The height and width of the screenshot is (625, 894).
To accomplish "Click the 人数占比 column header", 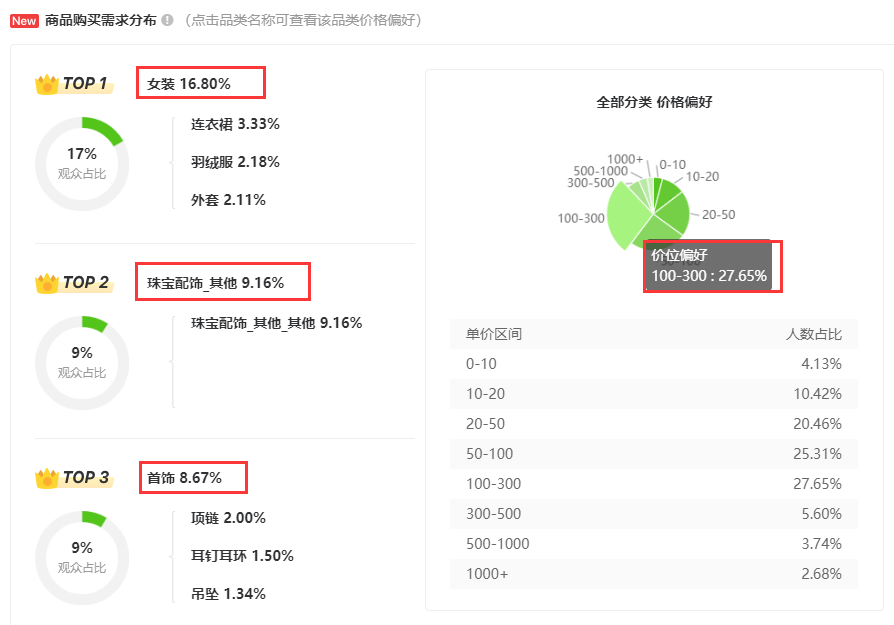I will point(814,334).
